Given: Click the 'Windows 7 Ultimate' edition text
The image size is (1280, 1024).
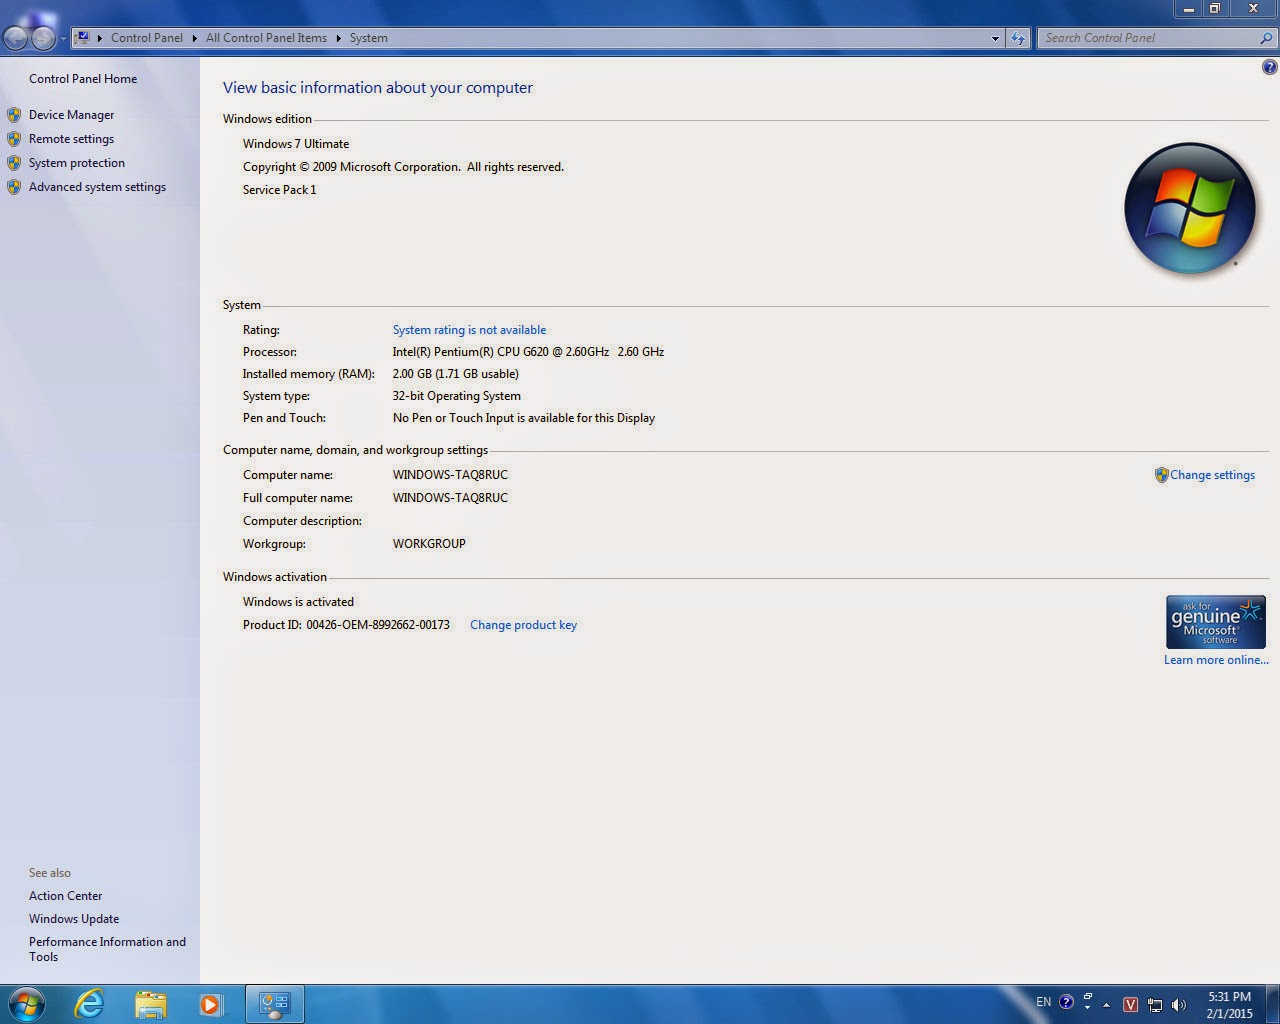Looking at the screenshot, I should [x=296, y=144].
